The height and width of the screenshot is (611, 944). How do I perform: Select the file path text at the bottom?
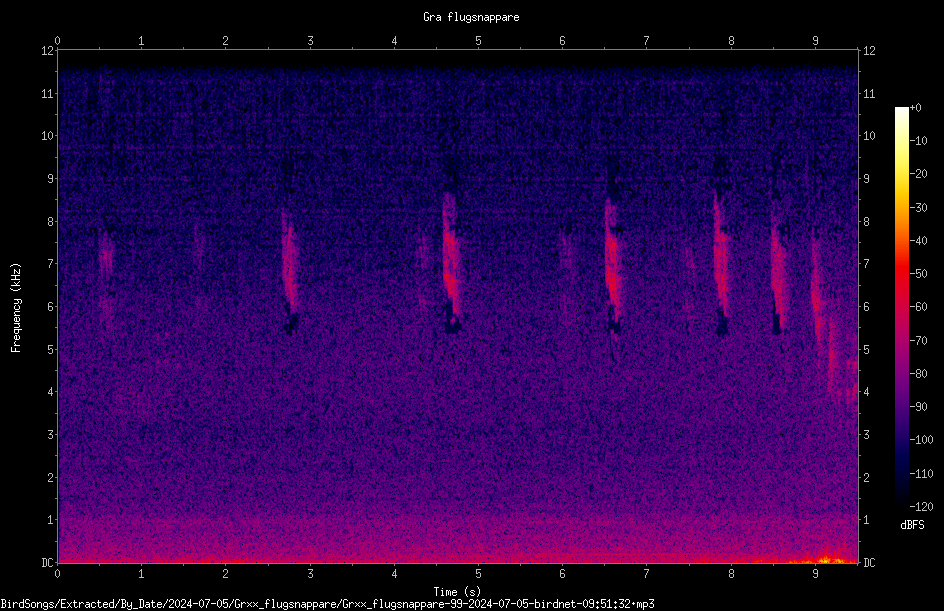[328, 604]
